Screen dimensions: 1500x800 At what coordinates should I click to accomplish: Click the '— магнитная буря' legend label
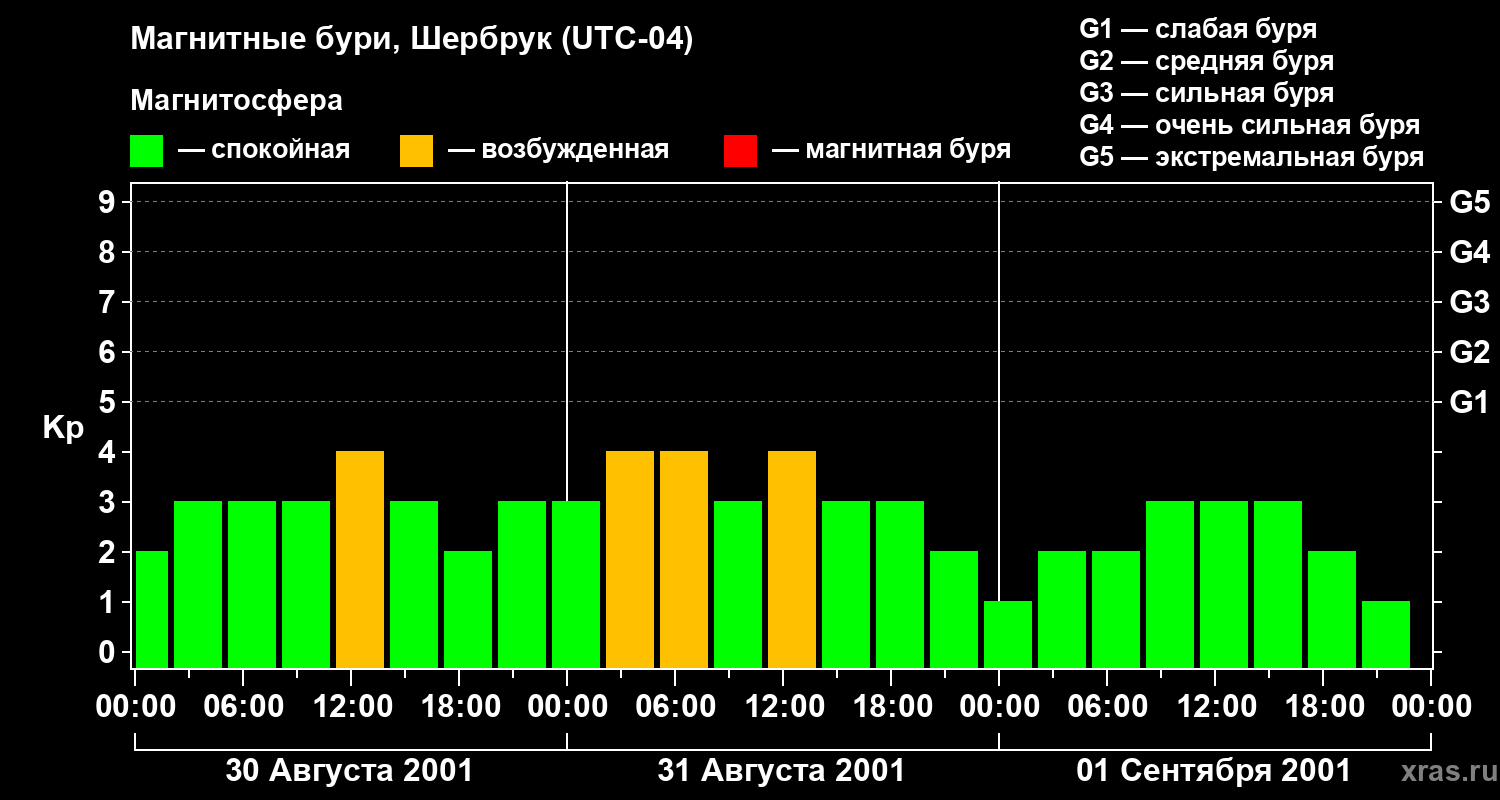[891, 151]
